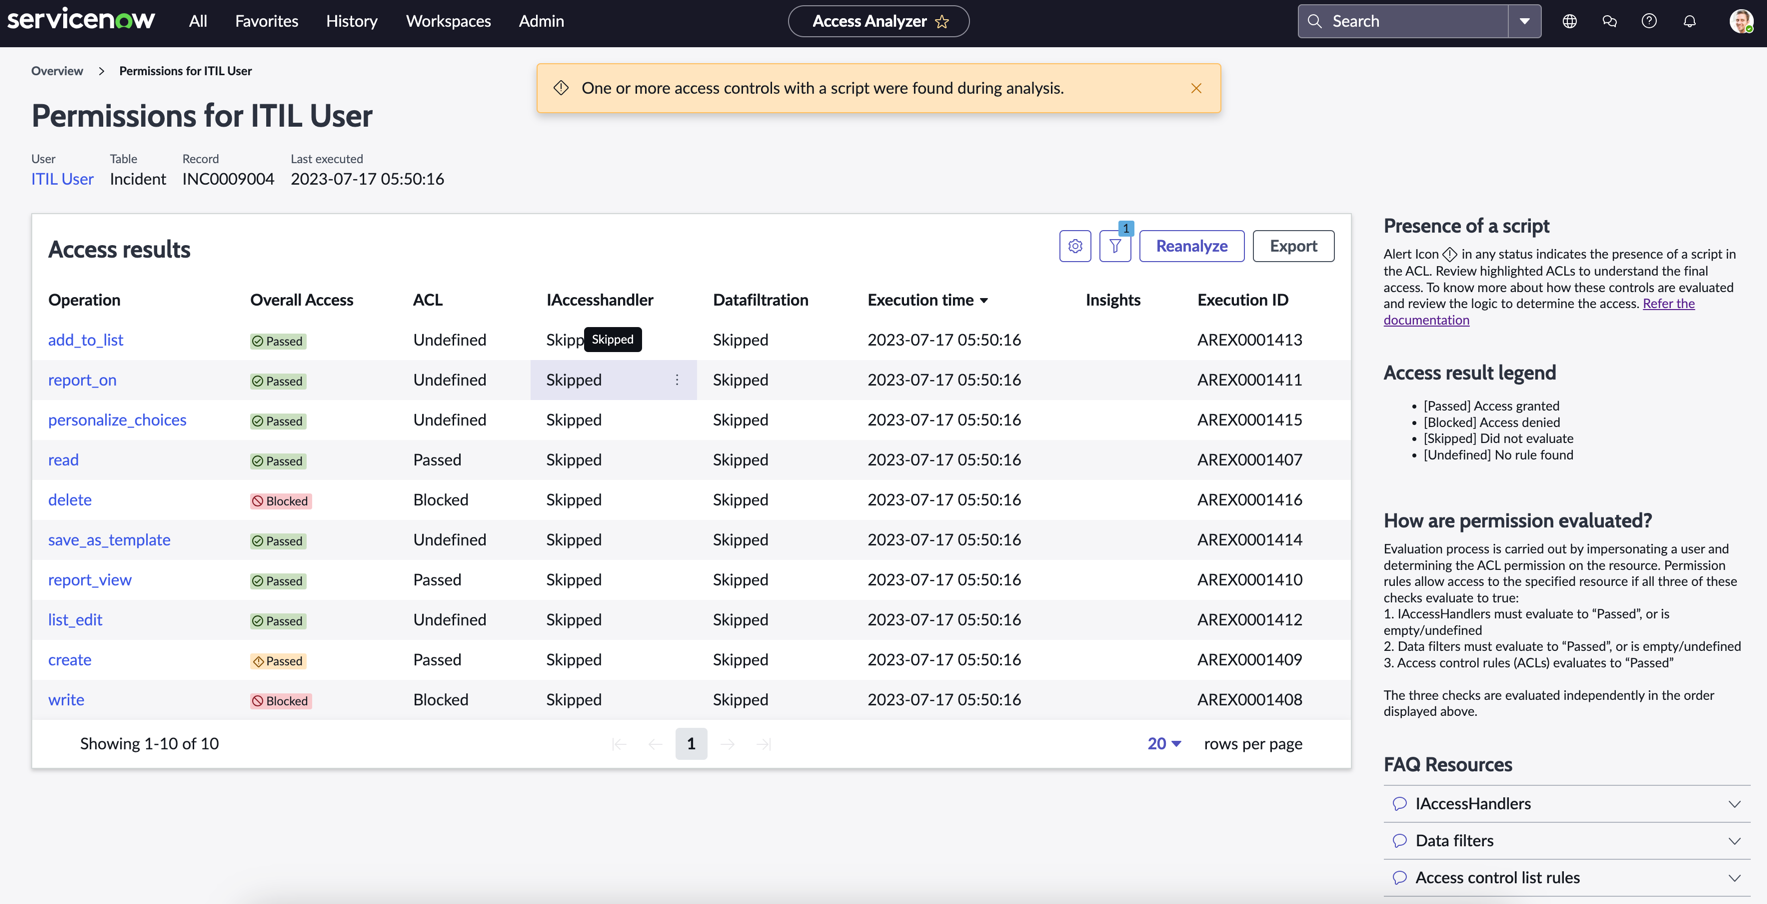Screen dimensions: 1767x904
Task: Open the write operation link
Action: coord(66,700)
